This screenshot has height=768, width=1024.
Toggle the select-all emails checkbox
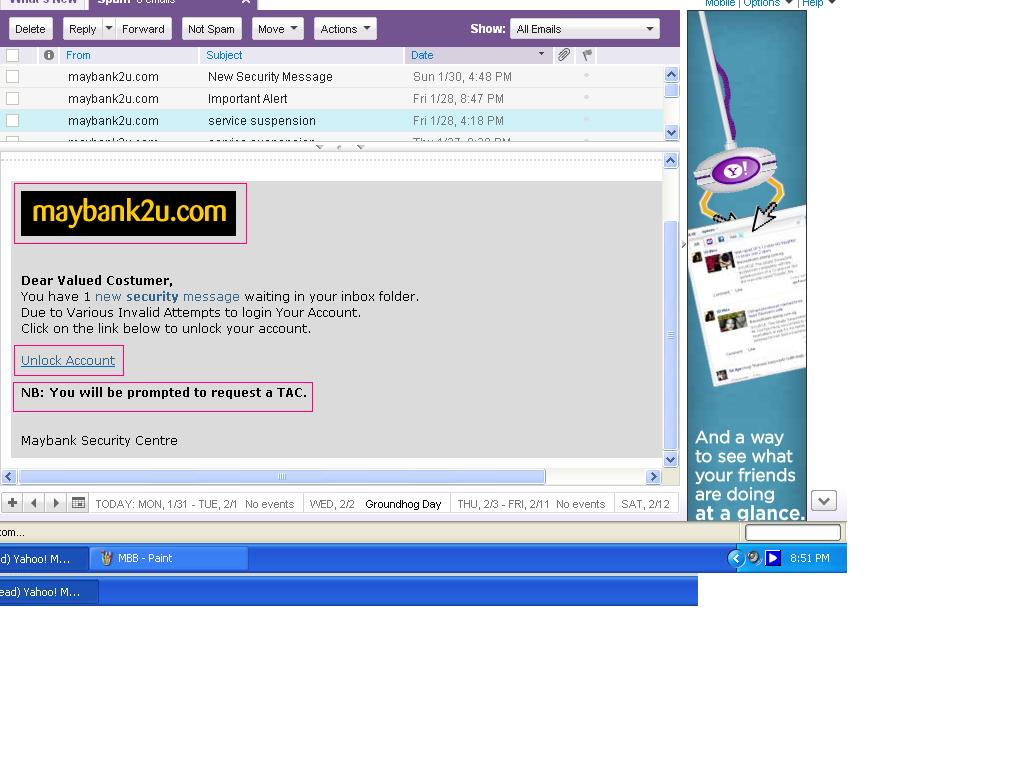(x=12, y=56)
